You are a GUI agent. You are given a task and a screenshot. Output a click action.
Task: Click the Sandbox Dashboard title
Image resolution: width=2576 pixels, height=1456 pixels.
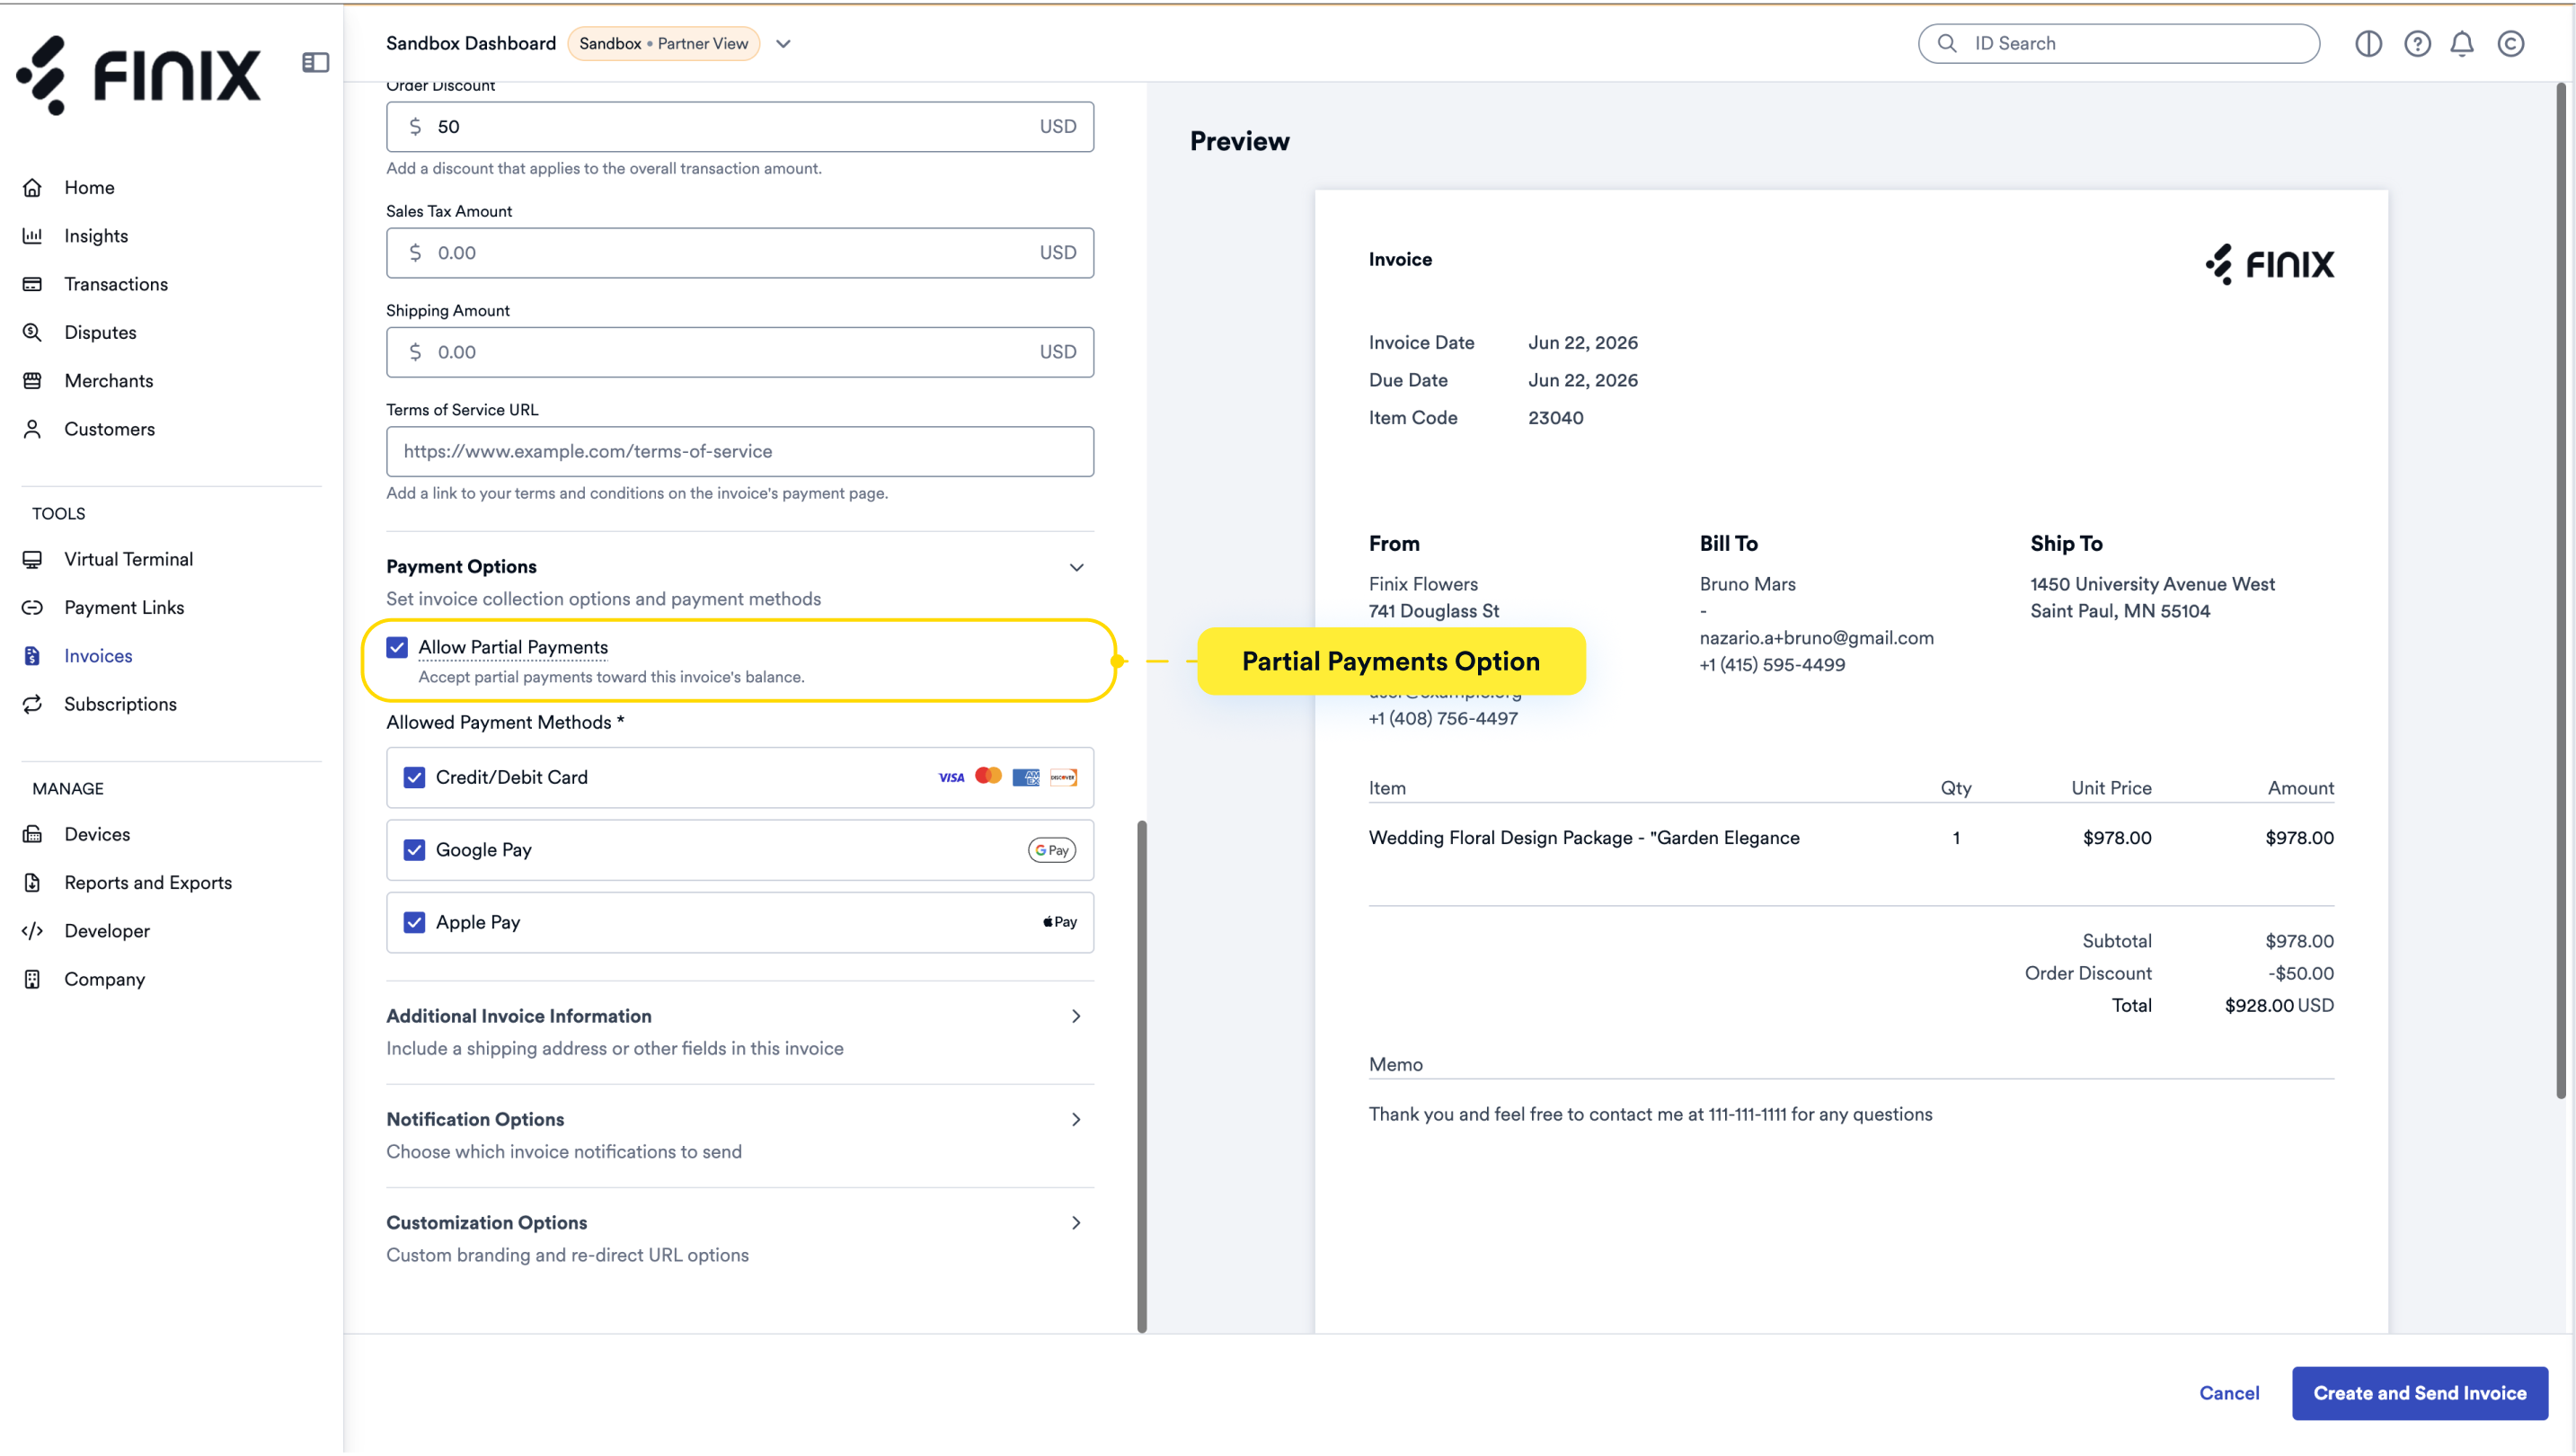click(x=470, y=43)
